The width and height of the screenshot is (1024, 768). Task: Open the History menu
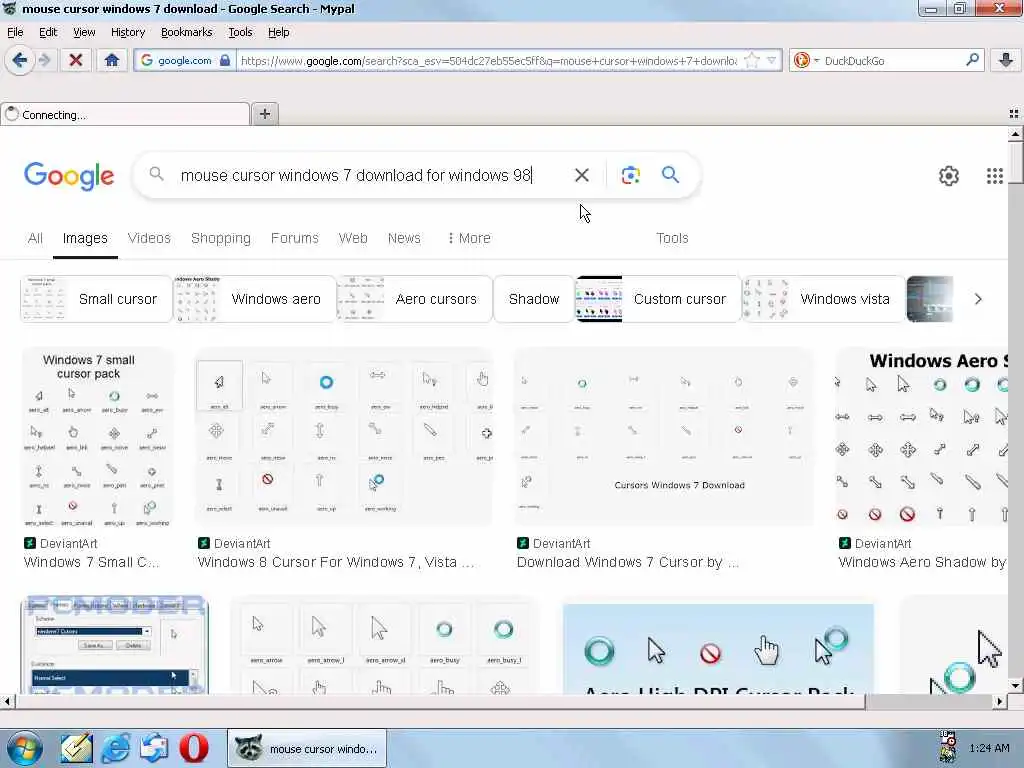click(127, 32)
